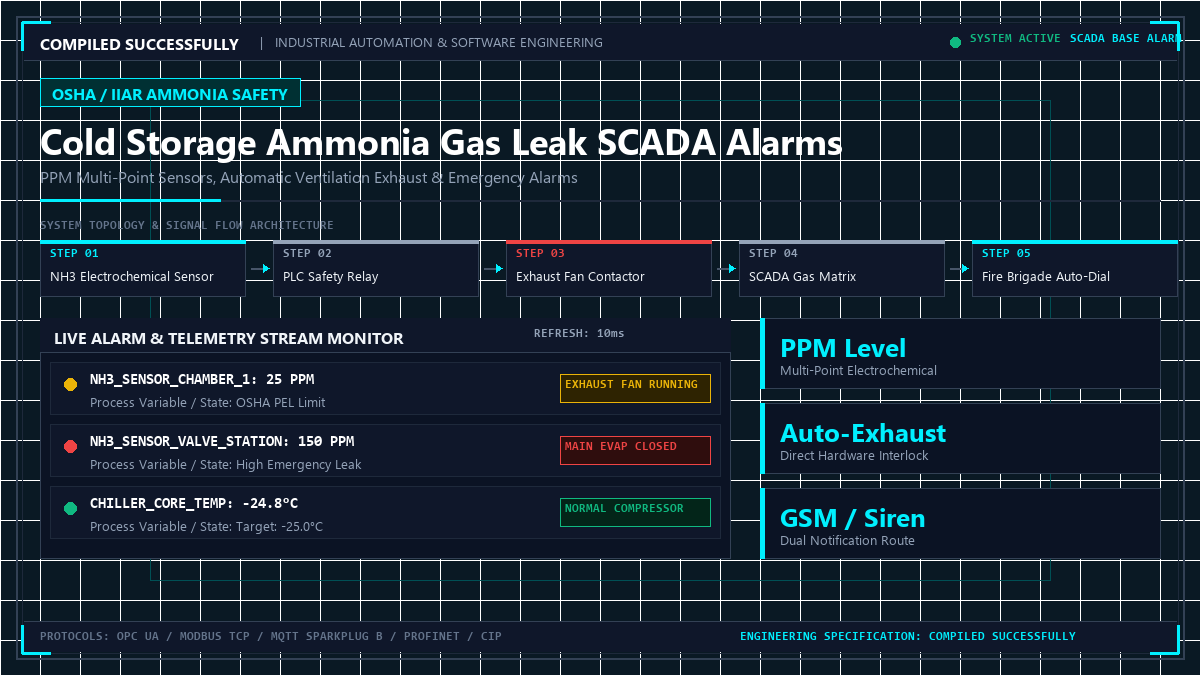Click Industrial Automation & Software Engineering text
This screenshot has width=1200, height=675.
tap(439, 43)
